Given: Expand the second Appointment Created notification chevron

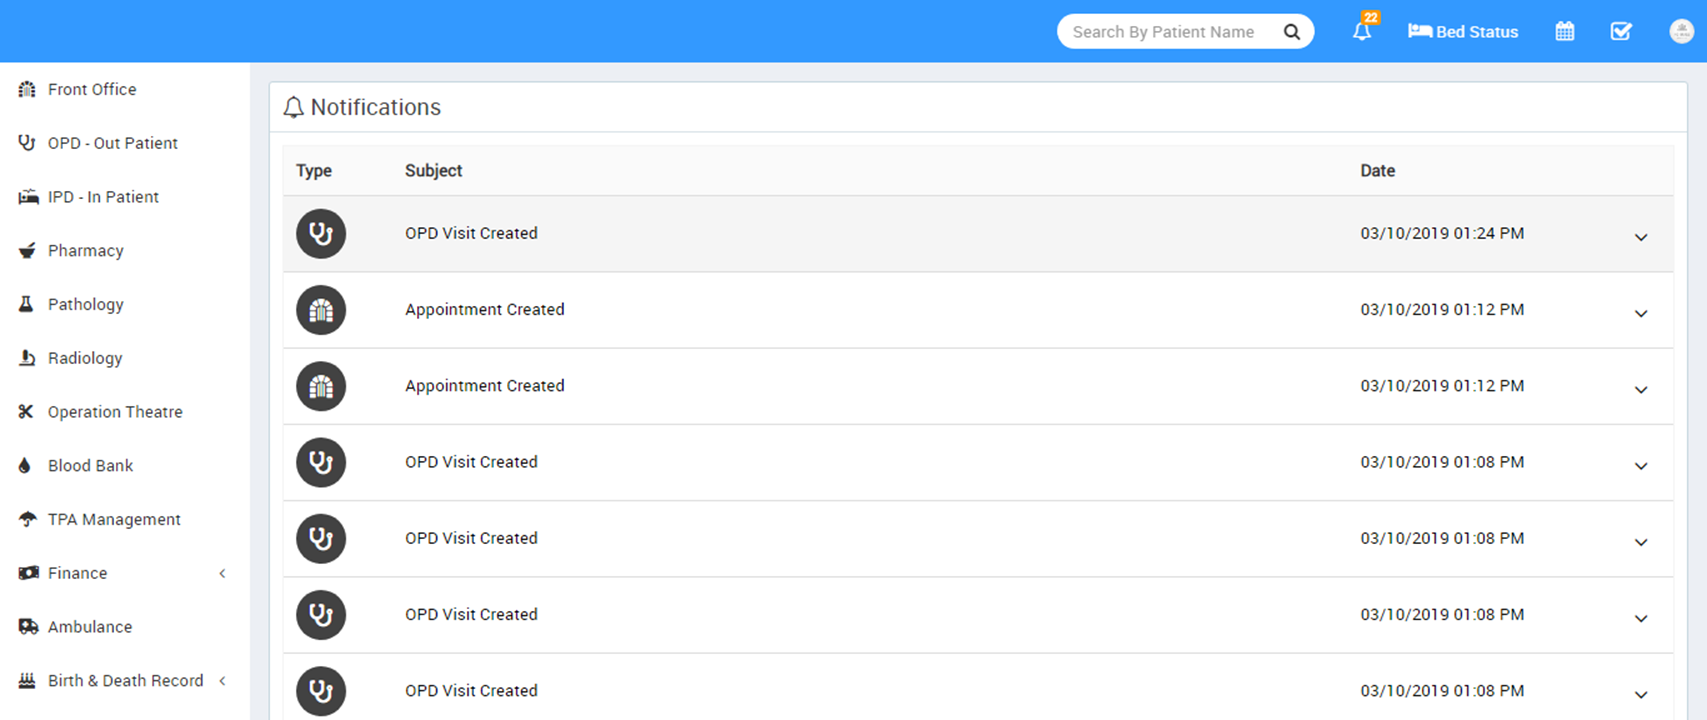Looking at the screenshot, I should [x=1641, y=389].
